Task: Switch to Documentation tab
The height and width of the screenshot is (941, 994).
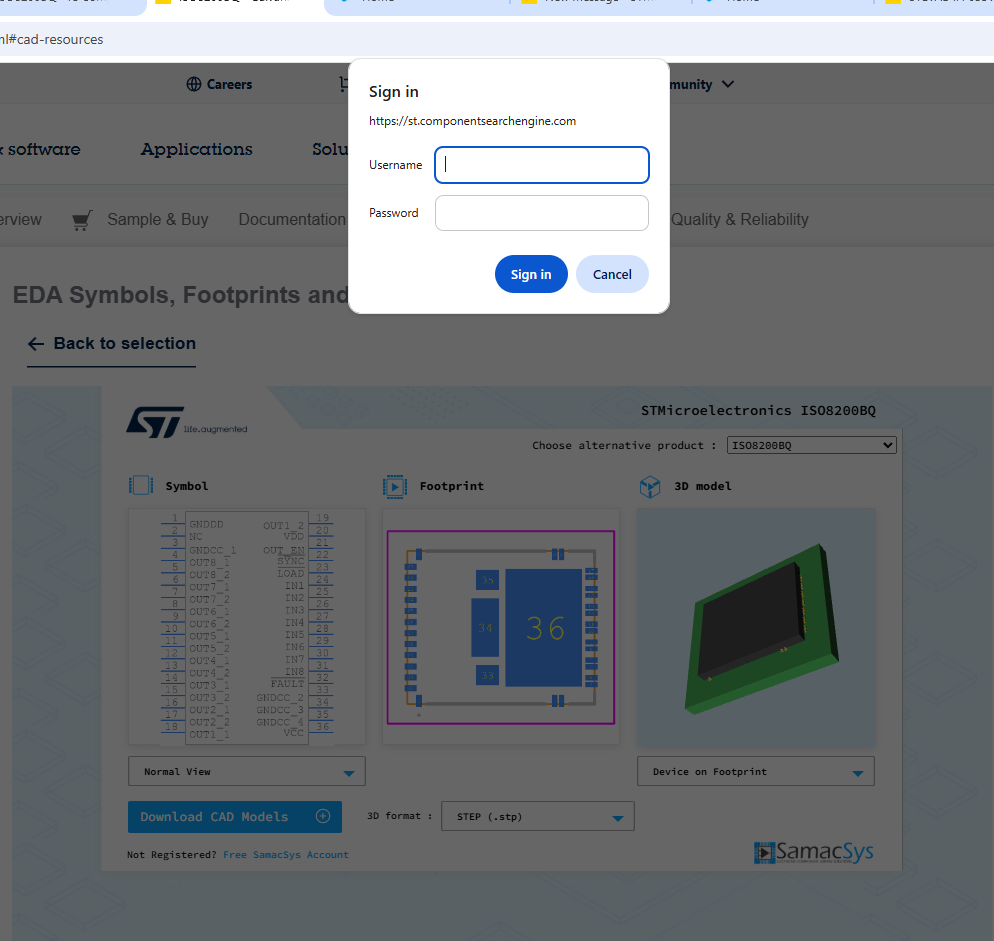Action: tap(292, 219)
